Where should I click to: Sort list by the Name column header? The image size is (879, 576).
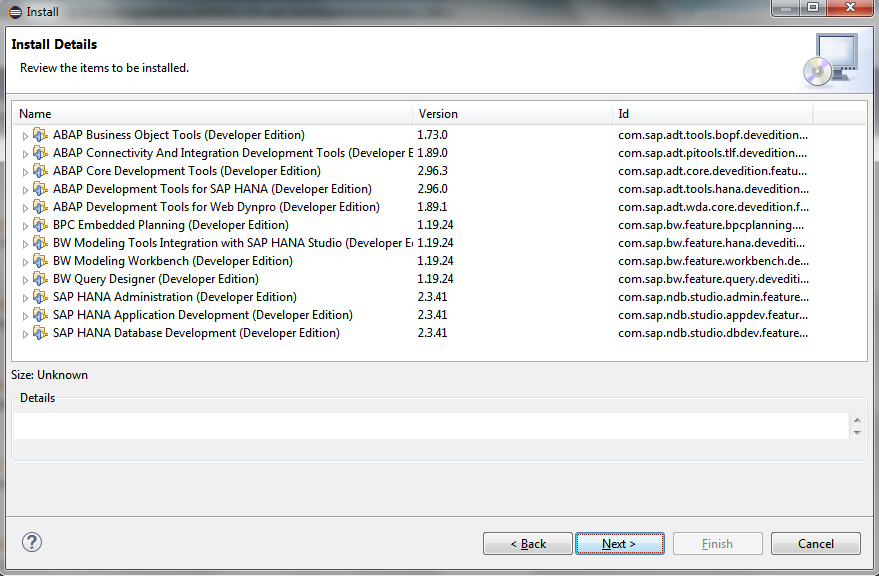(213, 114)
